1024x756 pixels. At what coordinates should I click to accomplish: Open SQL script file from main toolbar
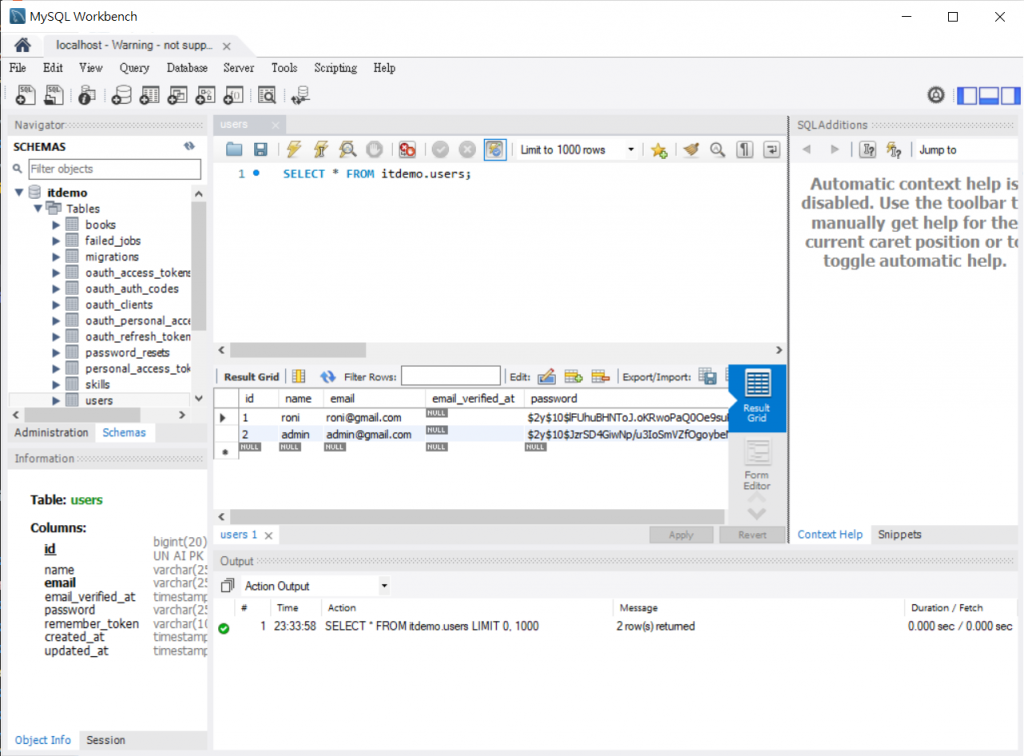tap(54, 95)
